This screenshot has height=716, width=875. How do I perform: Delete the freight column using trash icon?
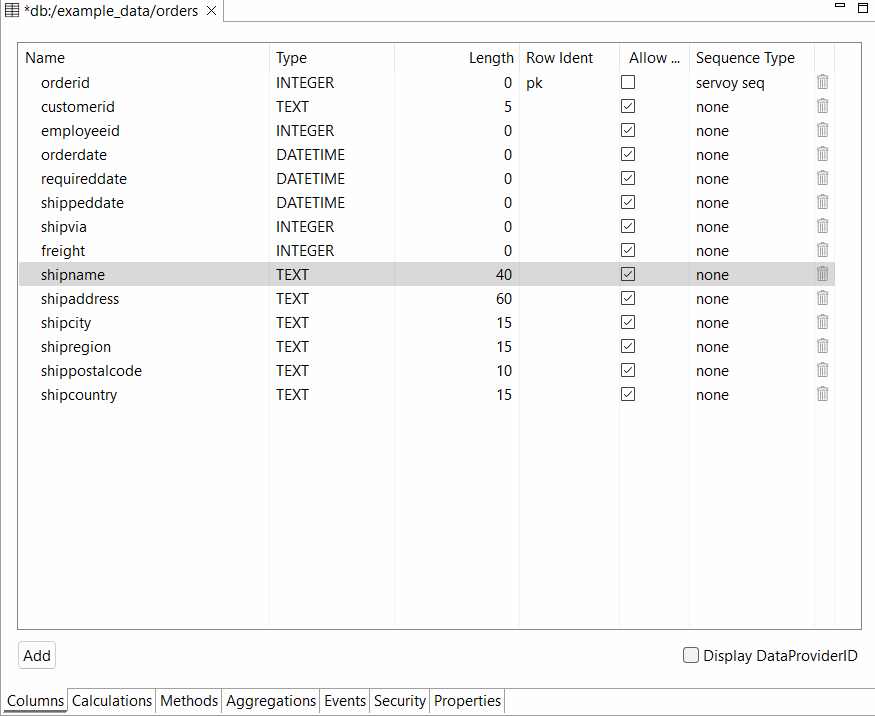(x=822, y=250)
